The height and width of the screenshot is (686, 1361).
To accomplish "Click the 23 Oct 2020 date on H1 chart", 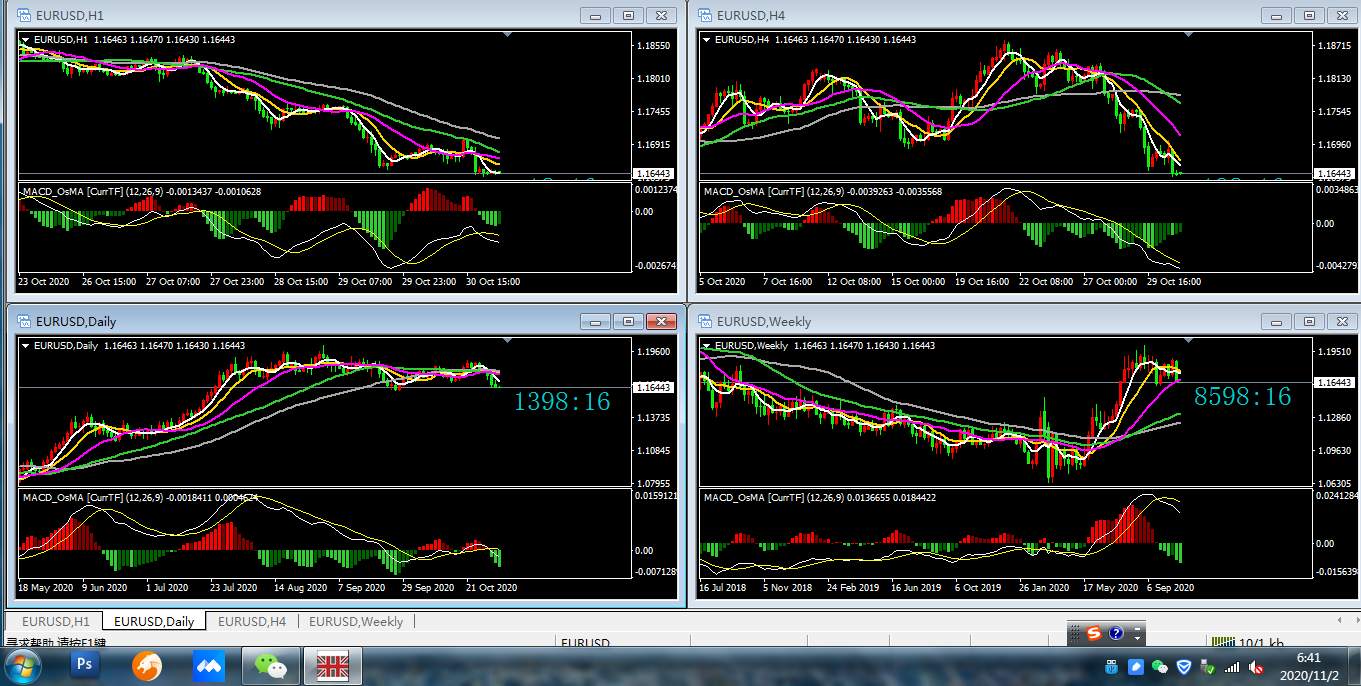I will [44, 282].
